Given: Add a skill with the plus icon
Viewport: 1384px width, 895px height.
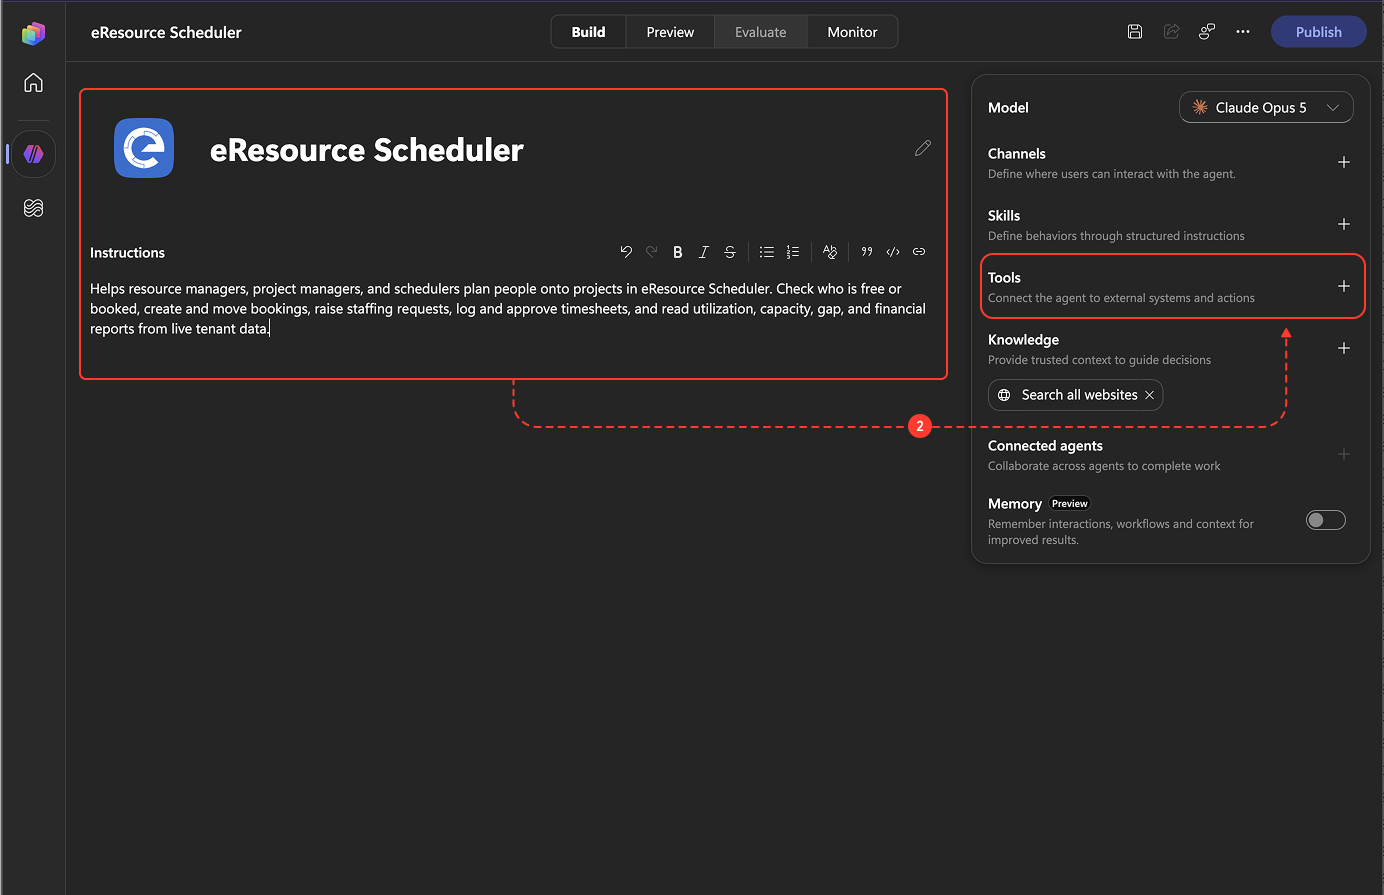Looking at the screenshot, I should (1344, 224).
